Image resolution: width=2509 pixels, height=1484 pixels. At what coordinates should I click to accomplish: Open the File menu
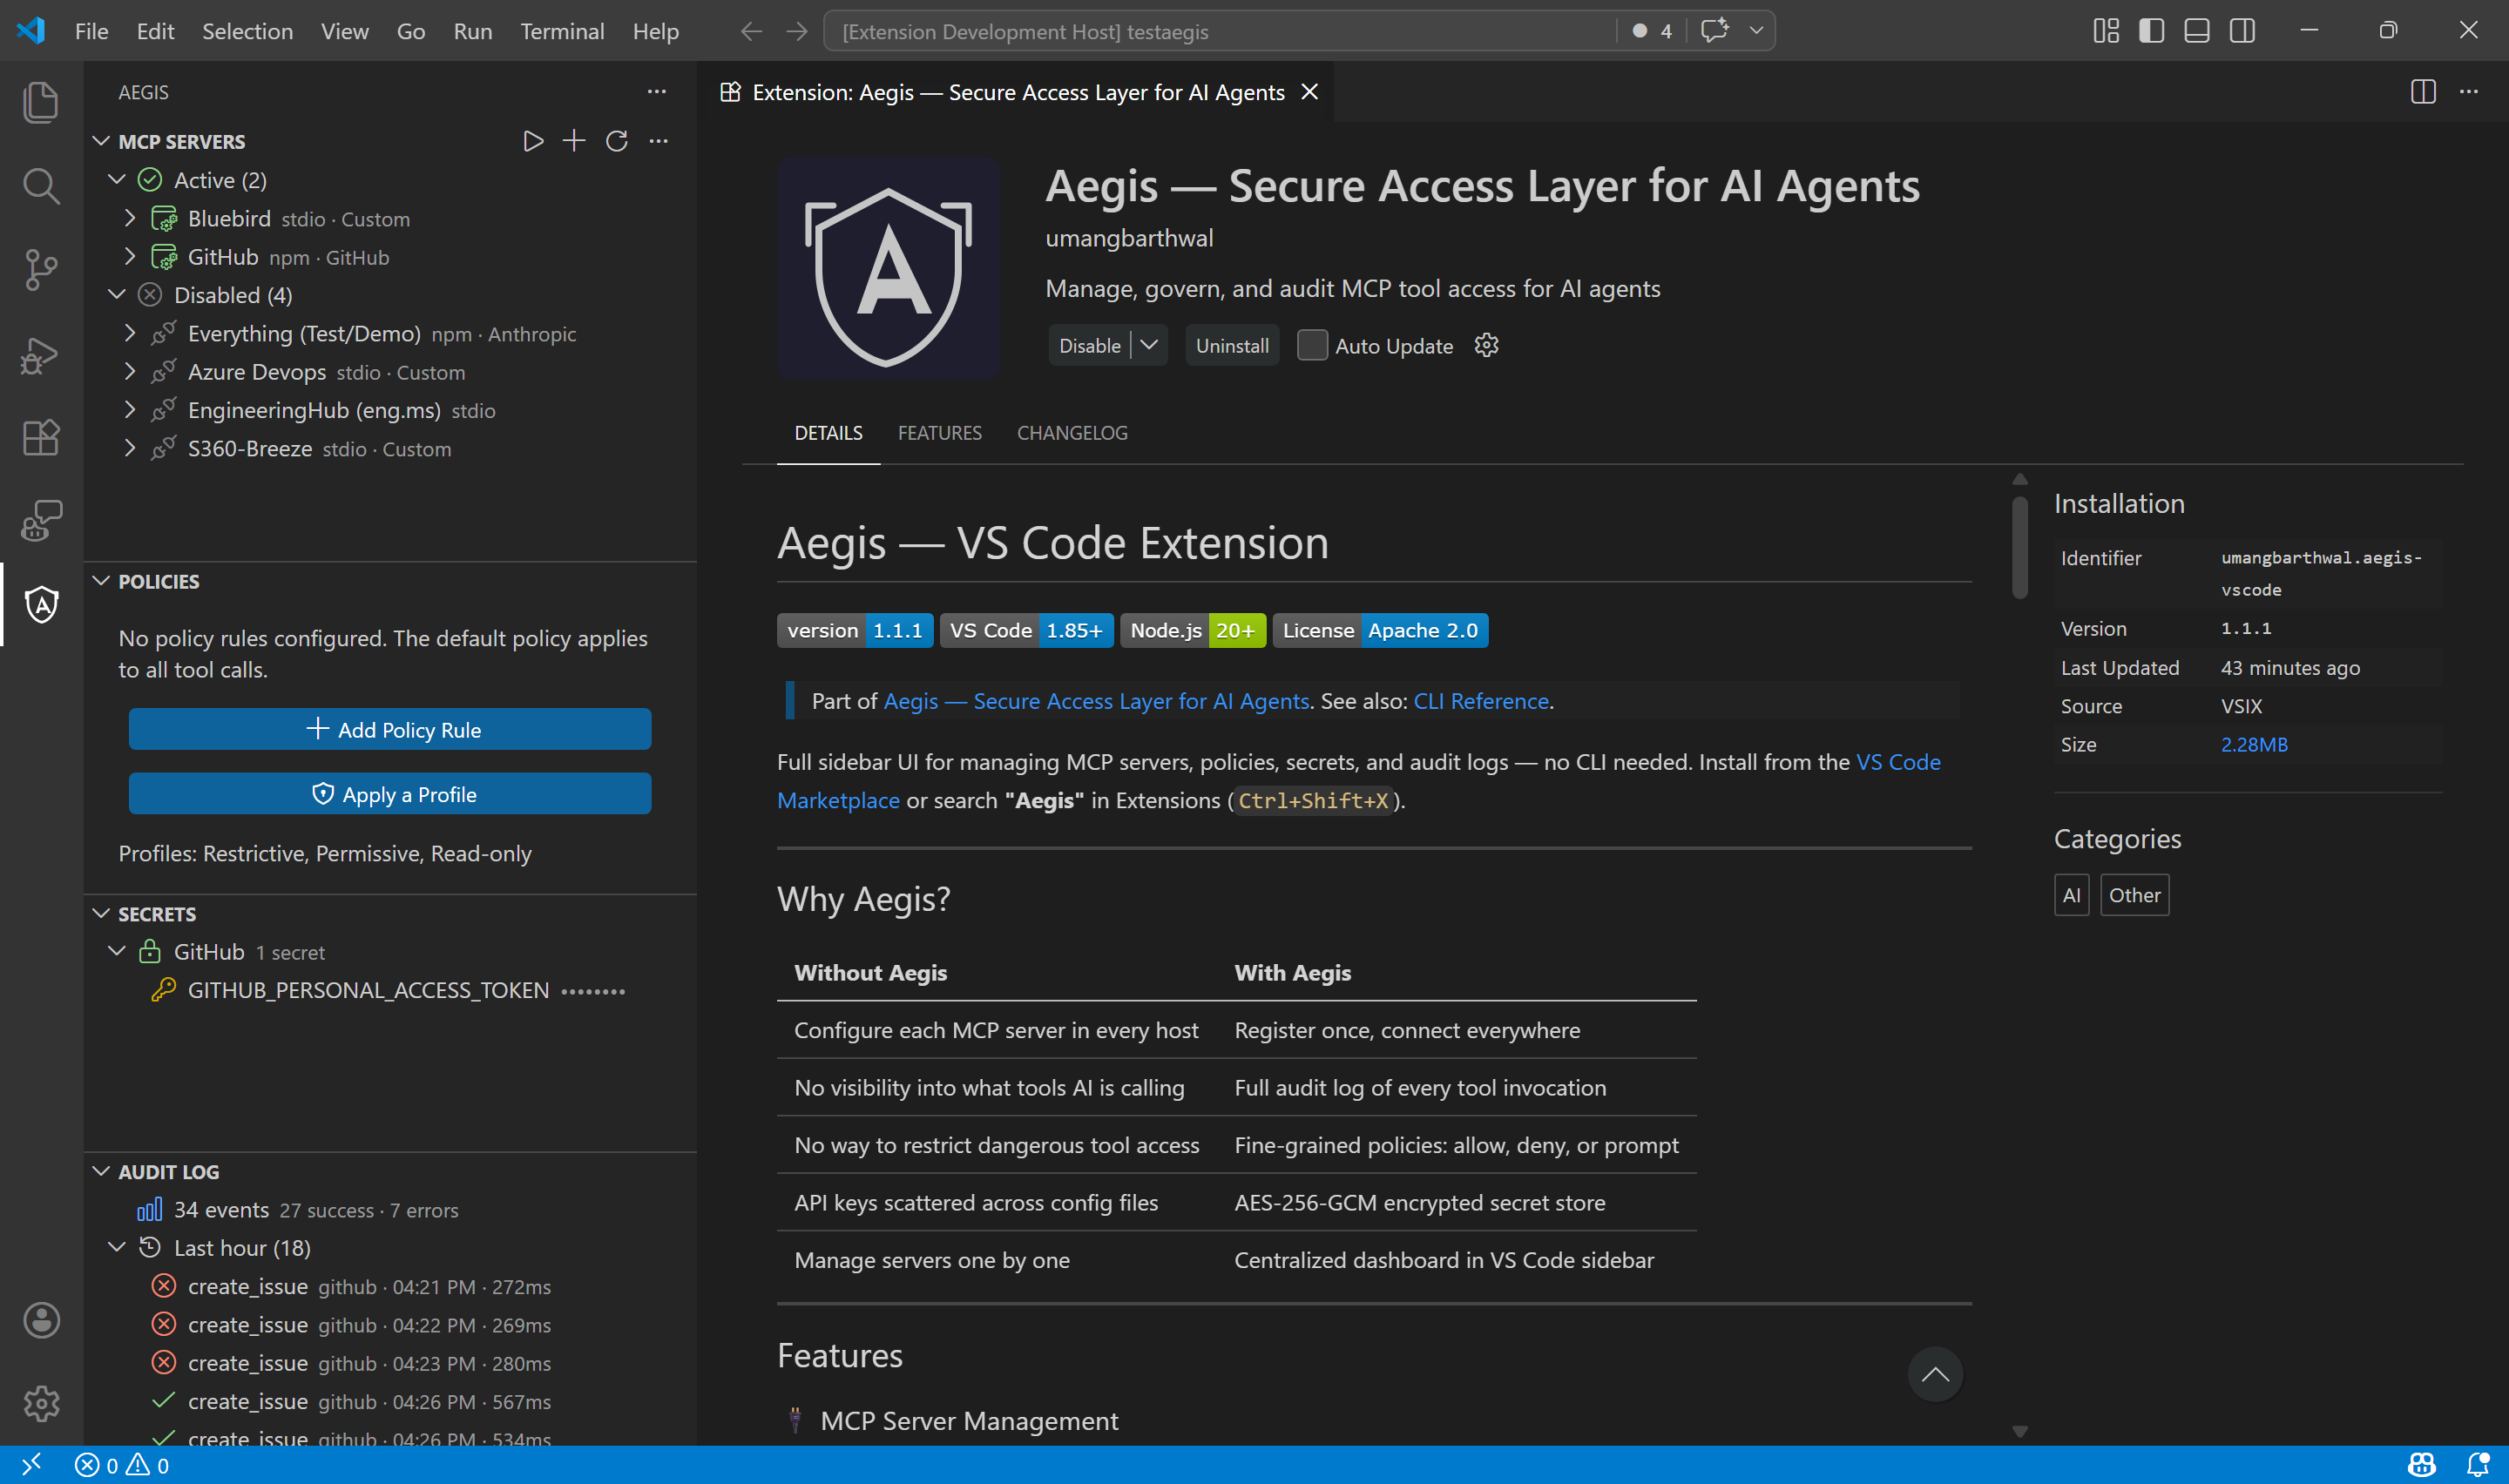(91, 31)
